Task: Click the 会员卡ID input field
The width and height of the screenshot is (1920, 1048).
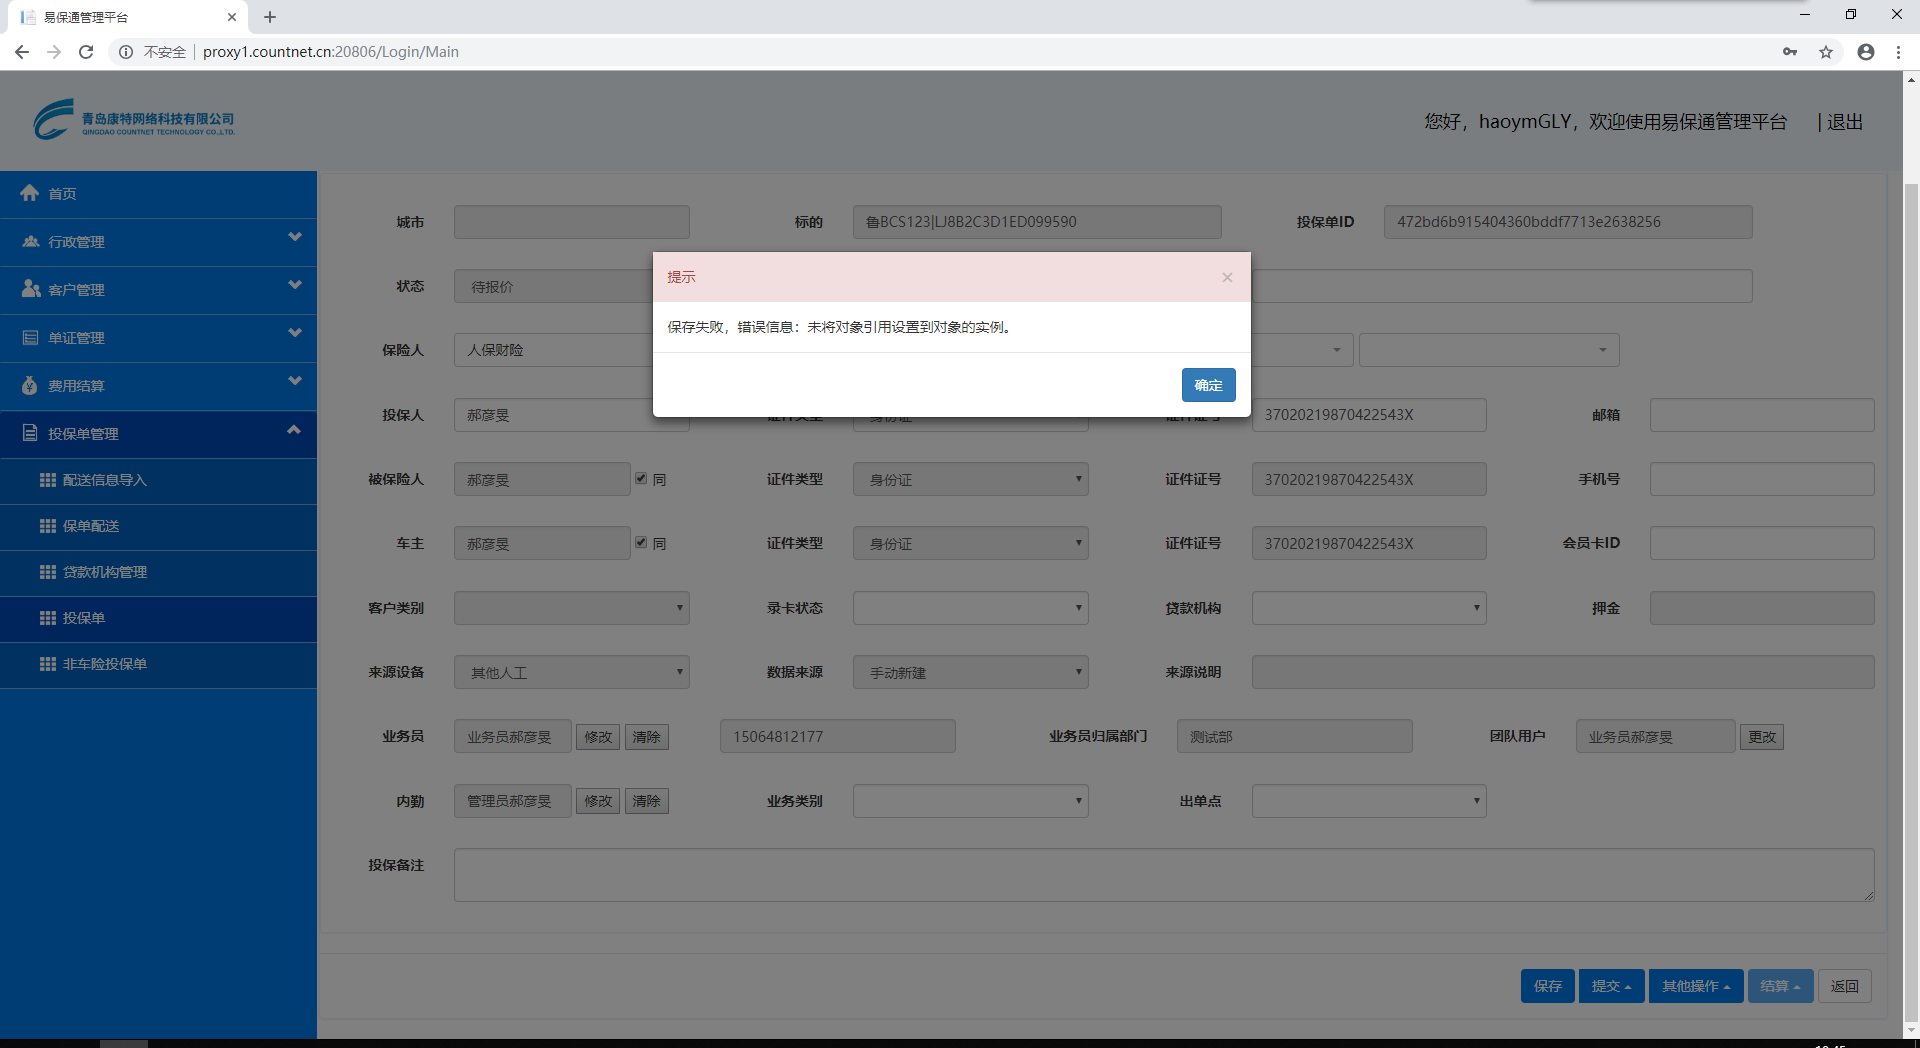Action: pos(1762,543)
